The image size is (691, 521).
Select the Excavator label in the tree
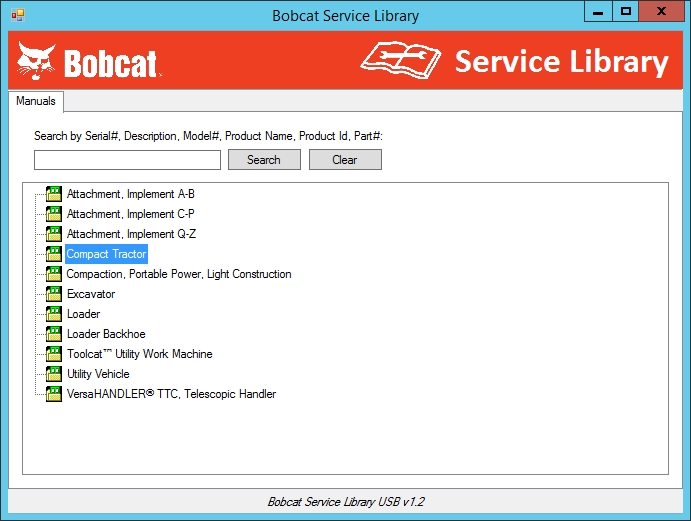pyautogui.click(x=90, y=294)
